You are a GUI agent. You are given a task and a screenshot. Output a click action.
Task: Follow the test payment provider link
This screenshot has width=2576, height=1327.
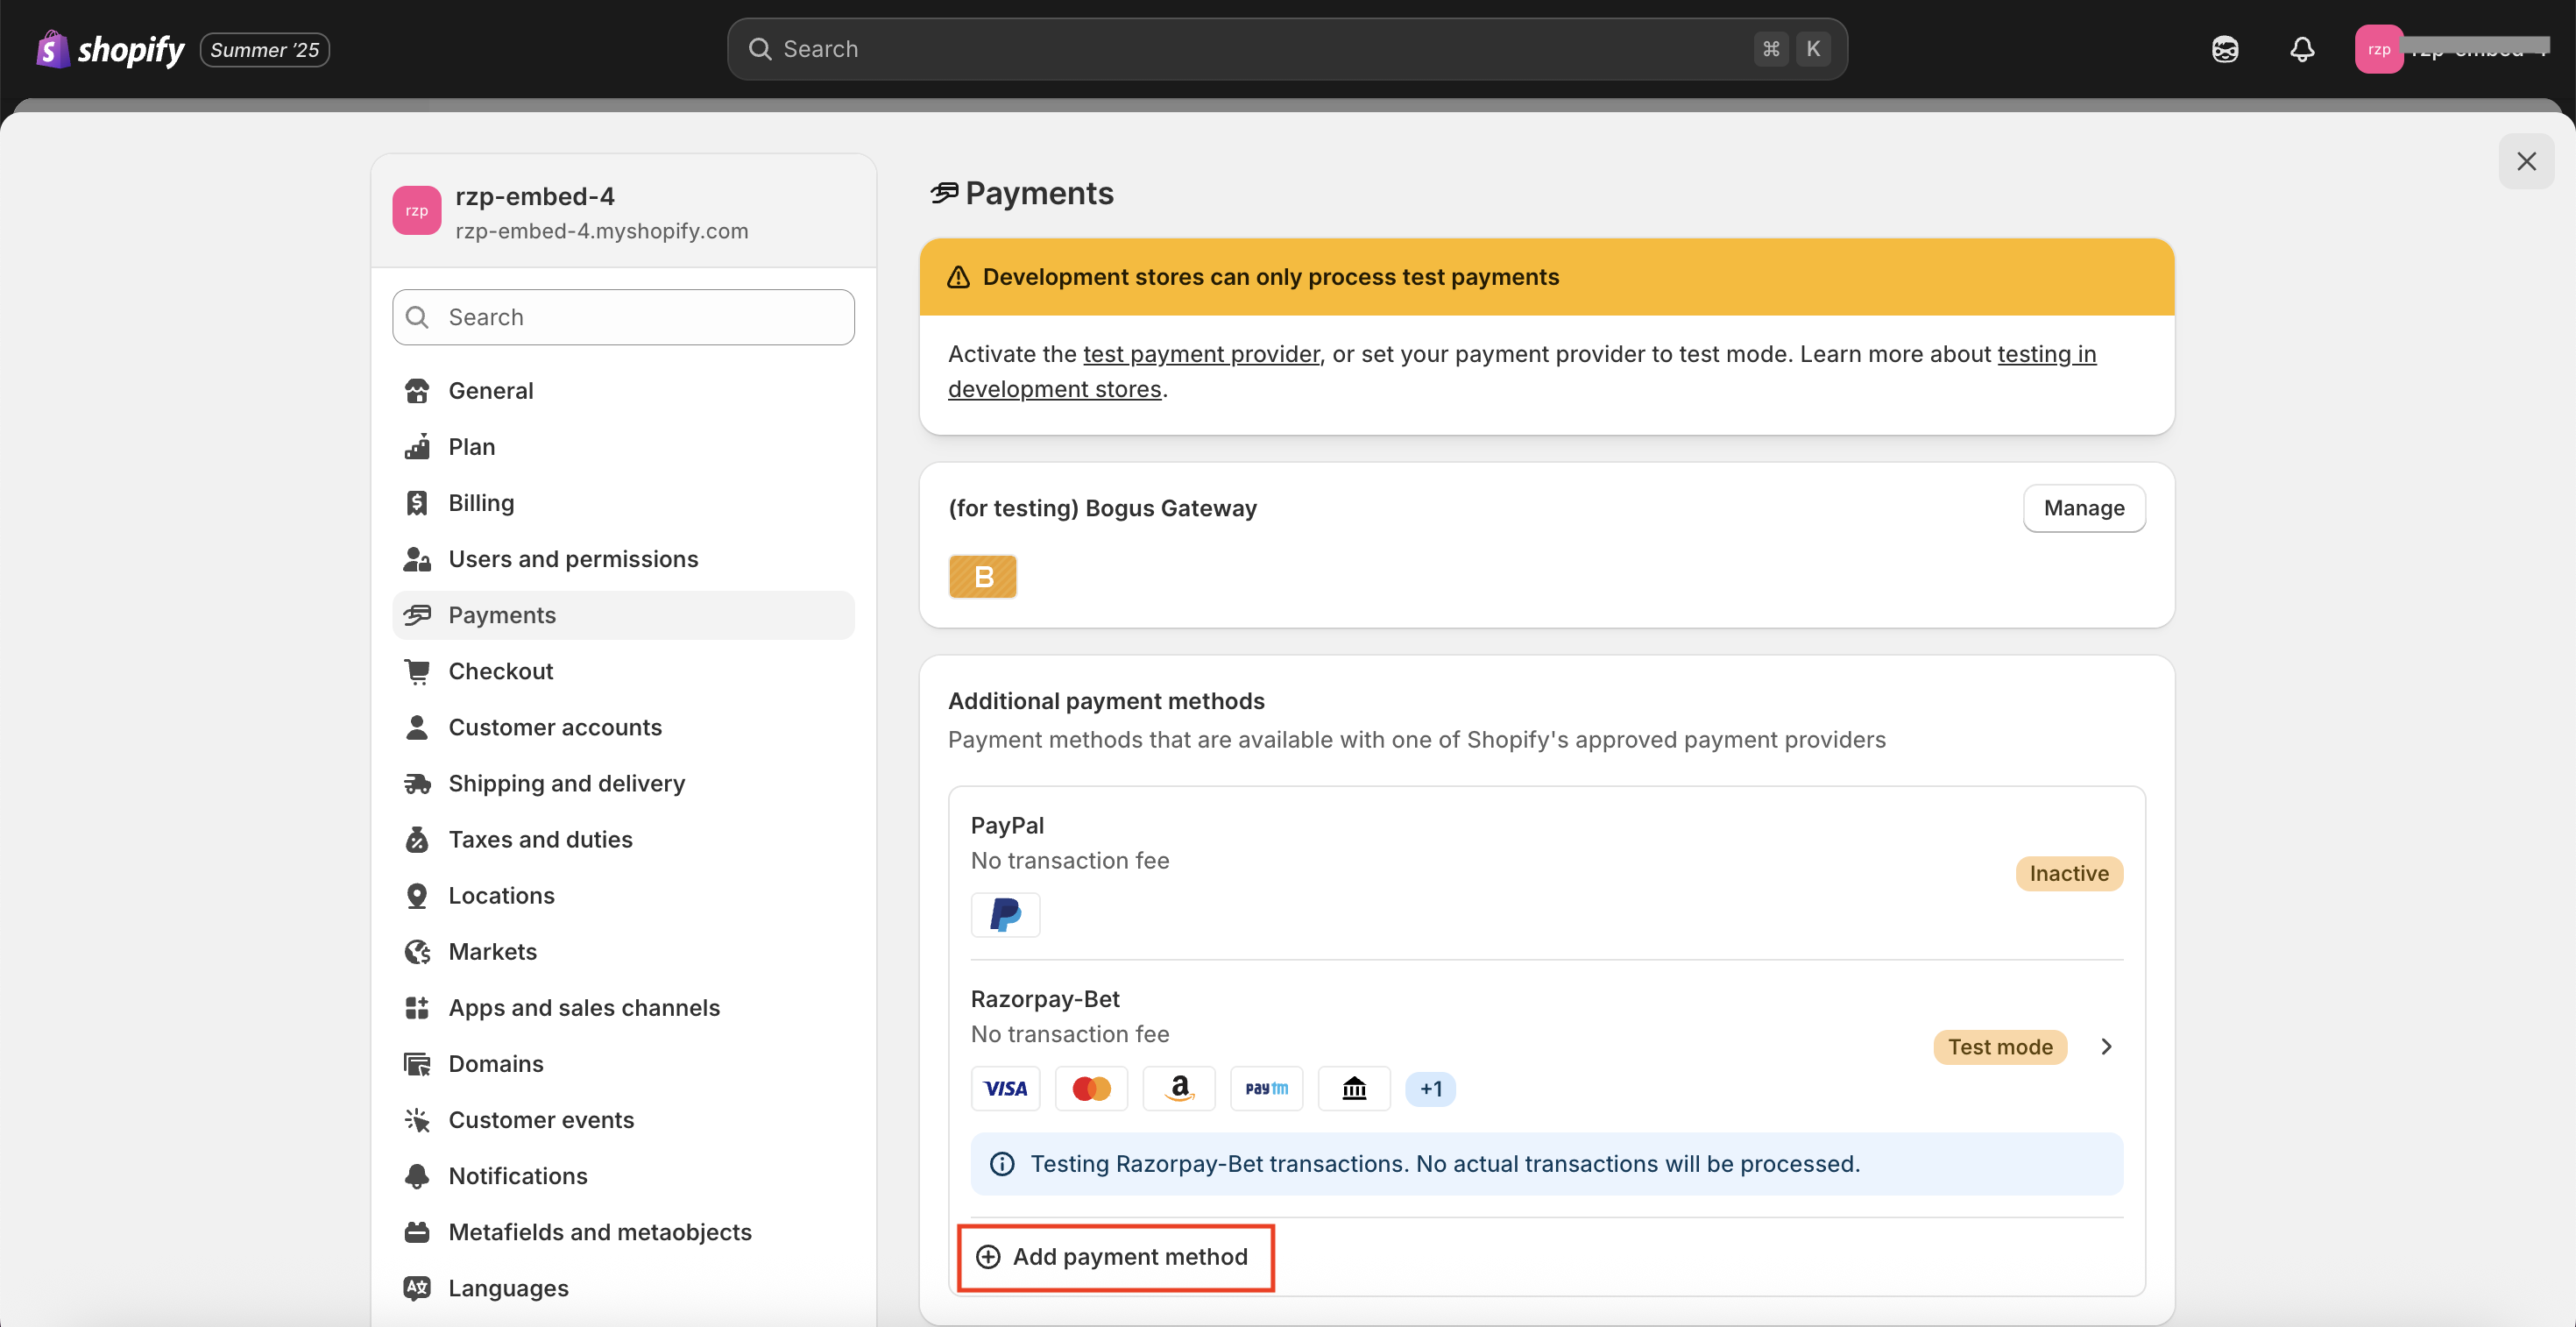(1201, 354)
